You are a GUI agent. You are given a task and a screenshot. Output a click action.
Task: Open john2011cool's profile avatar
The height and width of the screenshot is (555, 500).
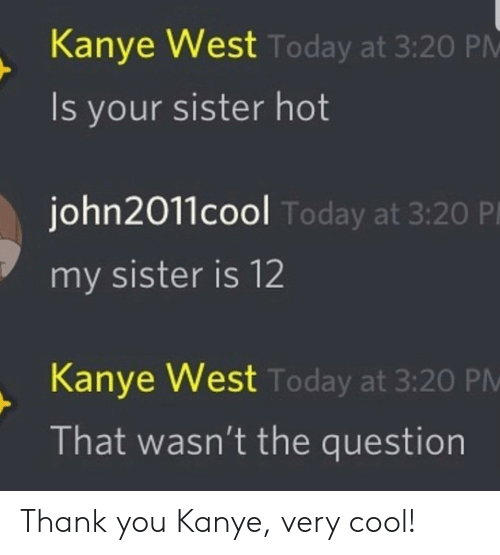[x=11, y=238]
